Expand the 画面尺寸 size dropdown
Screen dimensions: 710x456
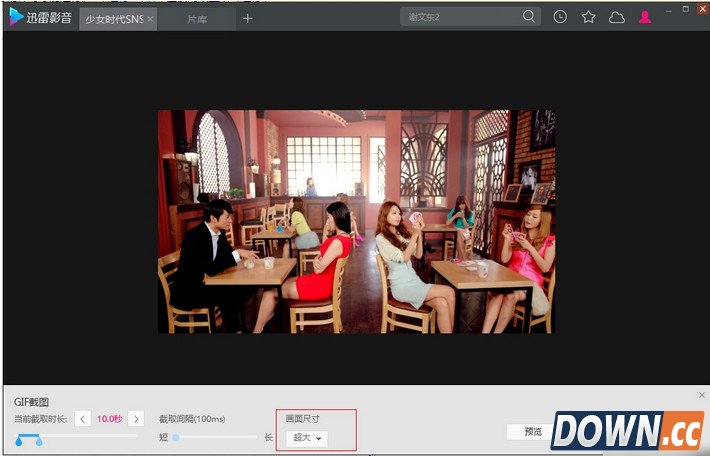click(306, 438)
